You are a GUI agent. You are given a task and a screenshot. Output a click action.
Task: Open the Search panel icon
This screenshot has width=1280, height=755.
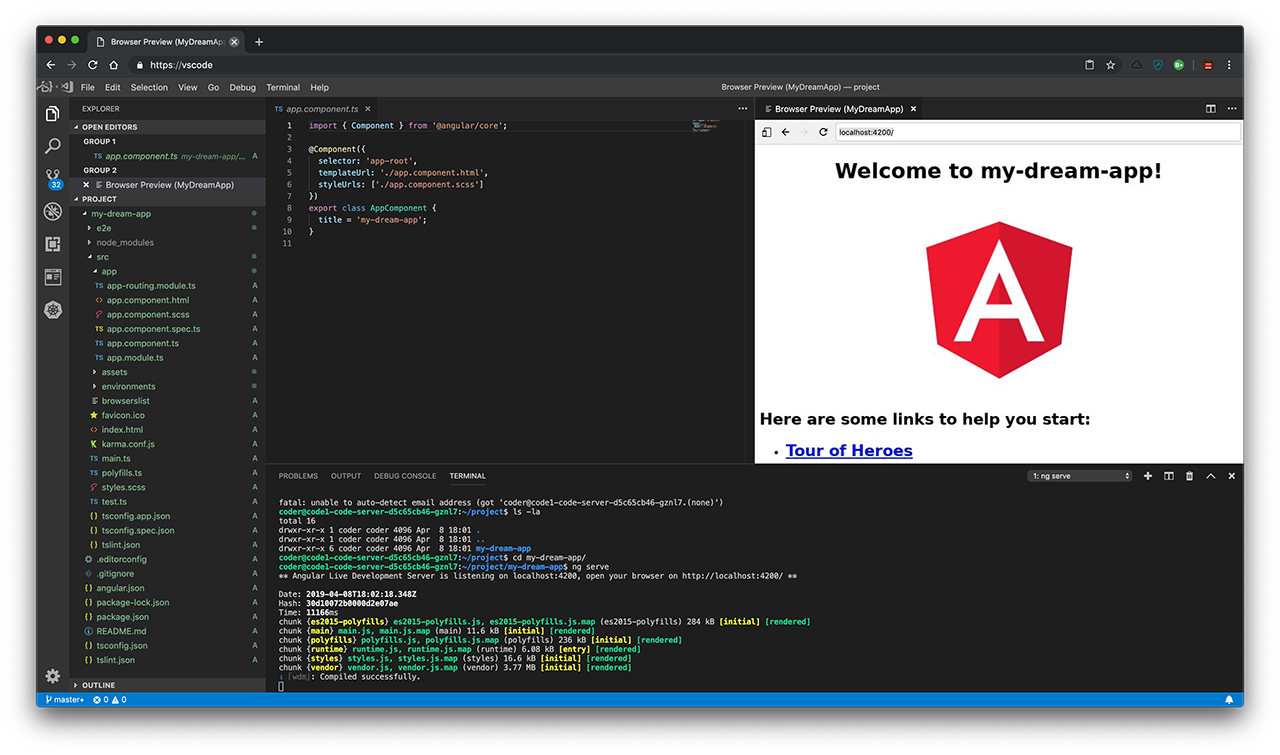pos(52,145)
